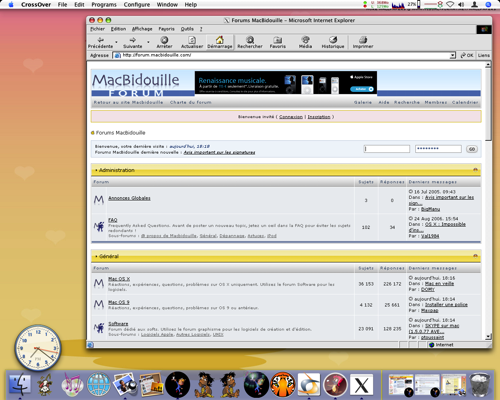Open the Galerie link
Screen dimensions: 500x400
pyautogui.click(x=363, y=102)
